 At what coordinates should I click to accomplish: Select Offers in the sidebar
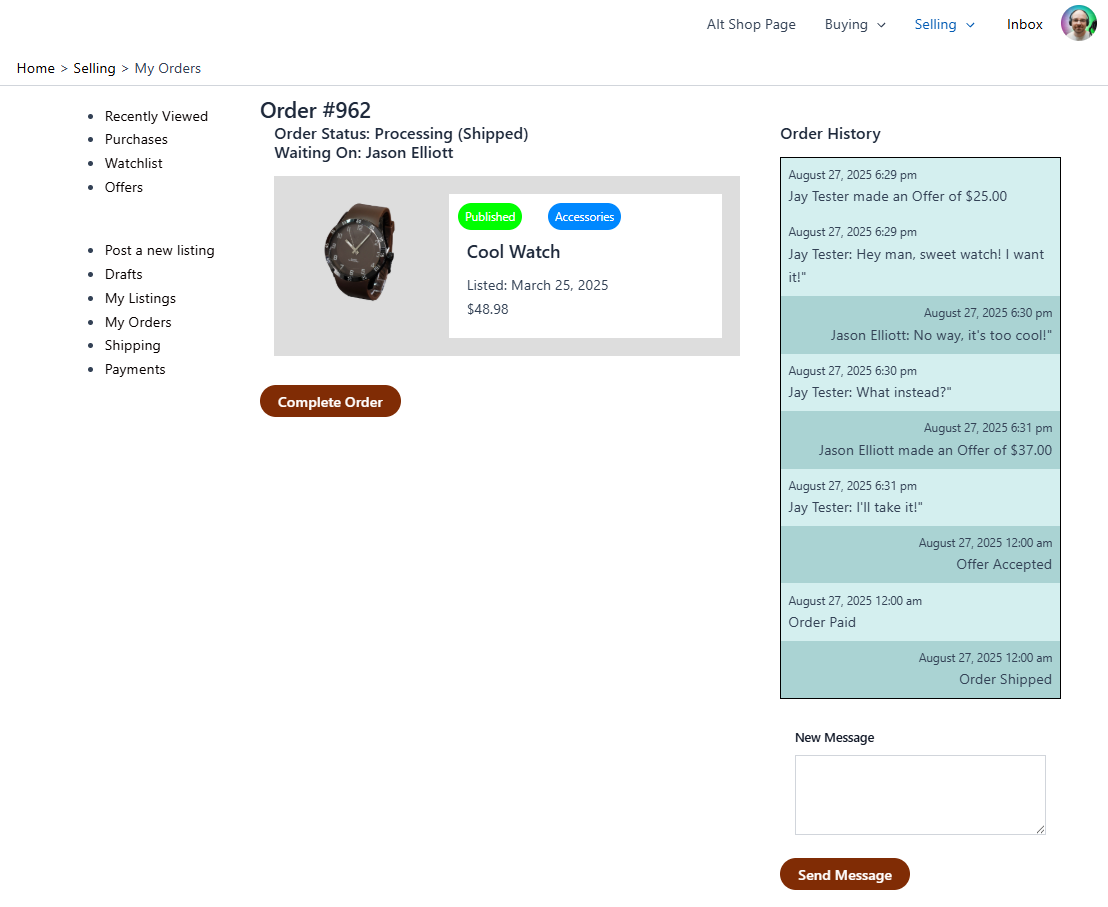(124, 187)
